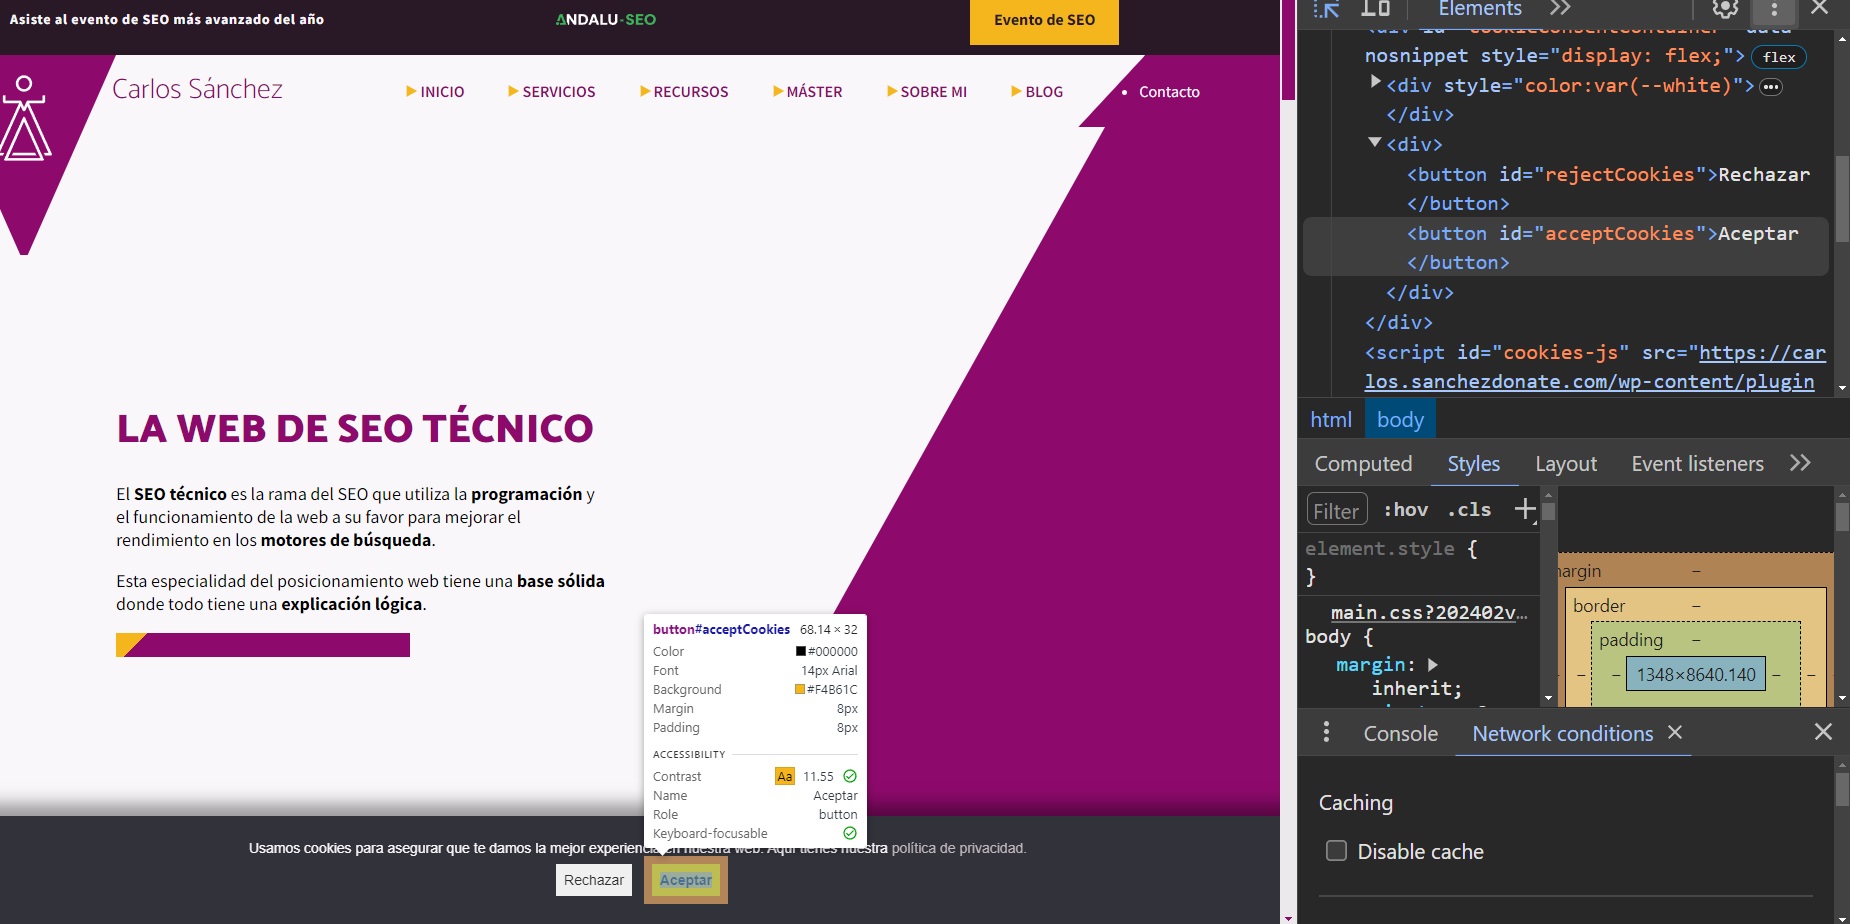Click the yellow Evento de SEO button

click(x=1044, y=21)
